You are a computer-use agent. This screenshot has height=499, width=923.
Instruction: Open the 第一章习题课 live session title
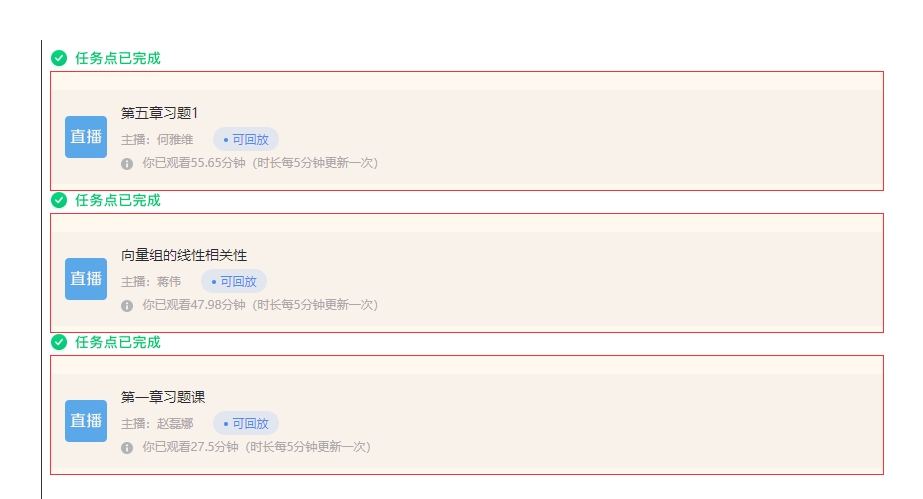pyautogui.click(x=163, y=397)
